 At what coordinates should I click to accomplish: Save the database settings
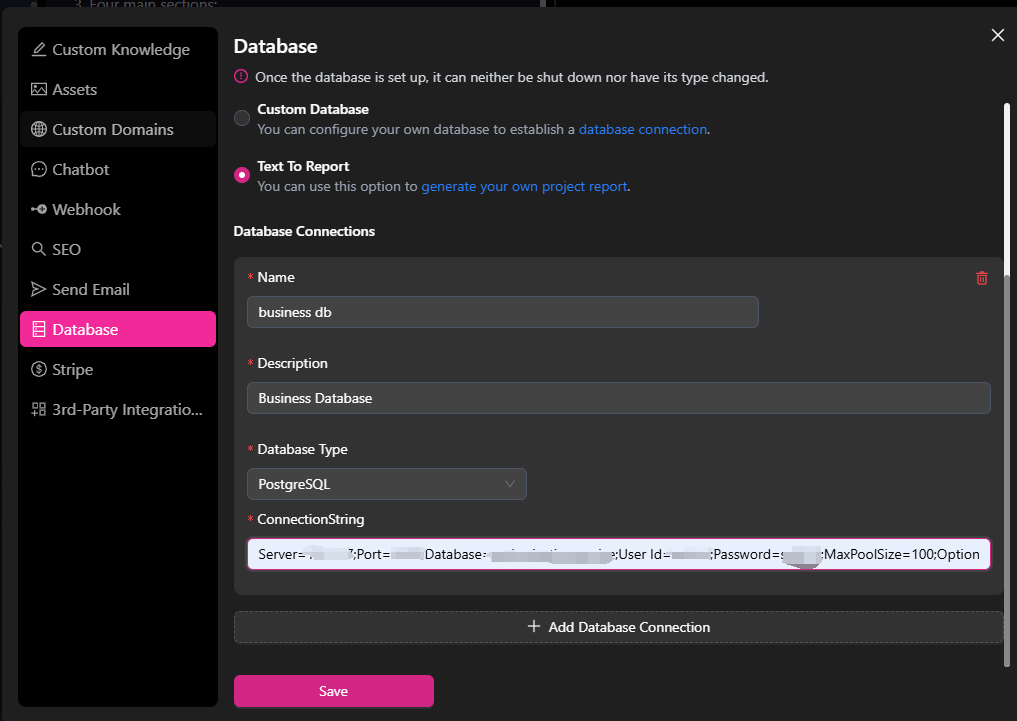(x=333, y=691)
